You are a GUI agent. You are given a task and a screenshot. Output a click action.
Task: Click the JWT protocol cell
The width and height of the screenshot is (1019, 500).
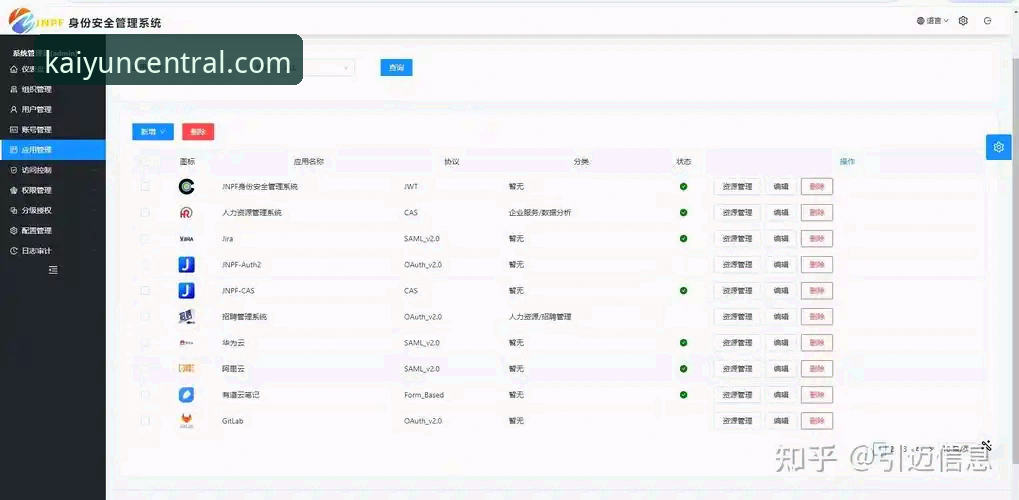pyautogui.click(x=411, y=187)
